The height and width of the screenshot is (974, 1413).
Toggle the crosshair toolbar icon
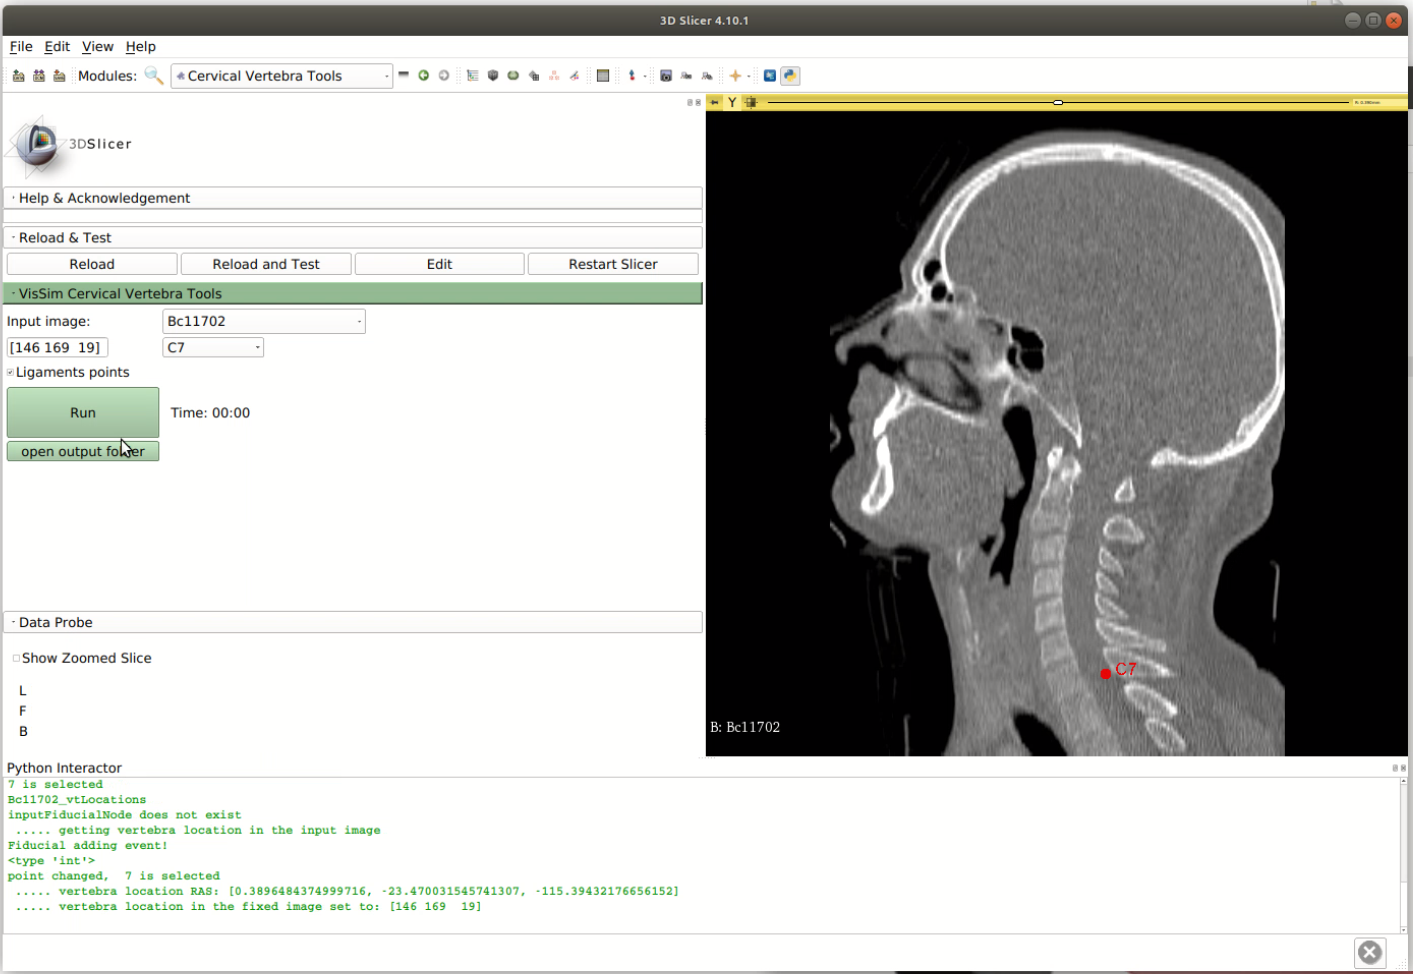pyautogui.click(x=735, y=76)
